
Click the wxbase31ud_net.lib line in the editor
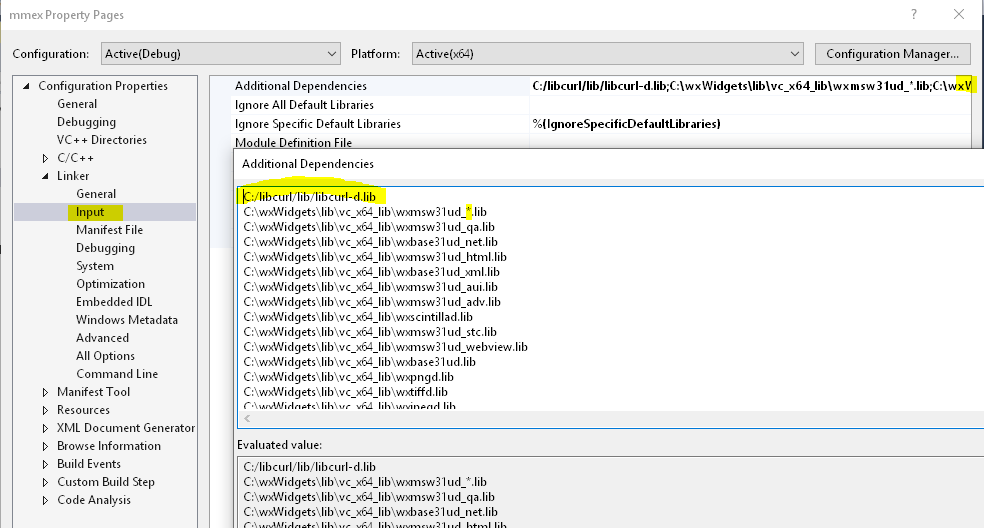click(x=370, y=242)
